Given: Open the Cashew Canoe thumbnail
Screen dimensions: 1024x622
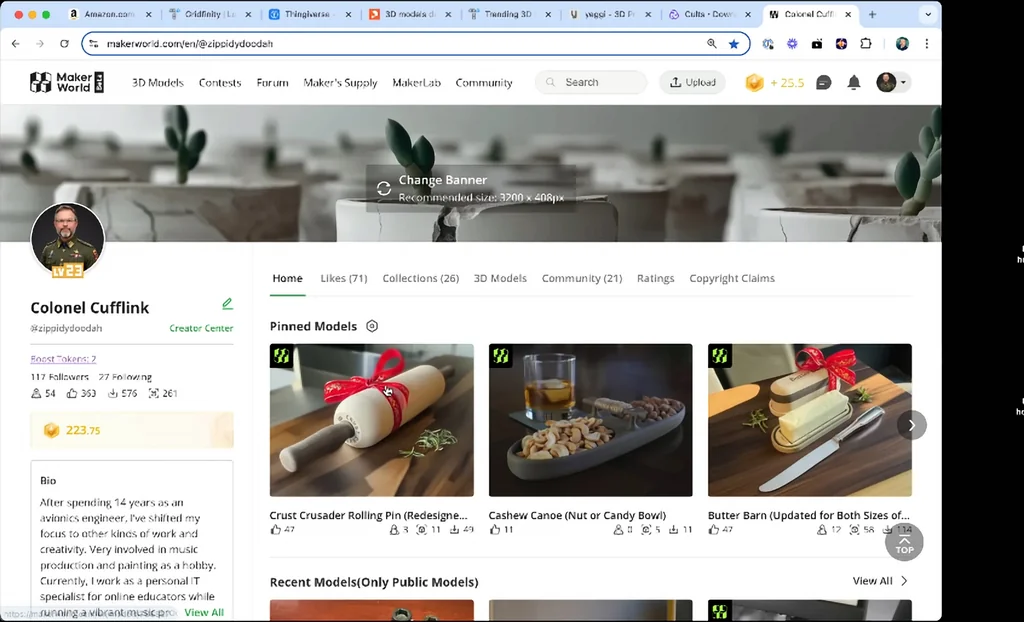Looking at the screenshot, I should coord(590,420).
